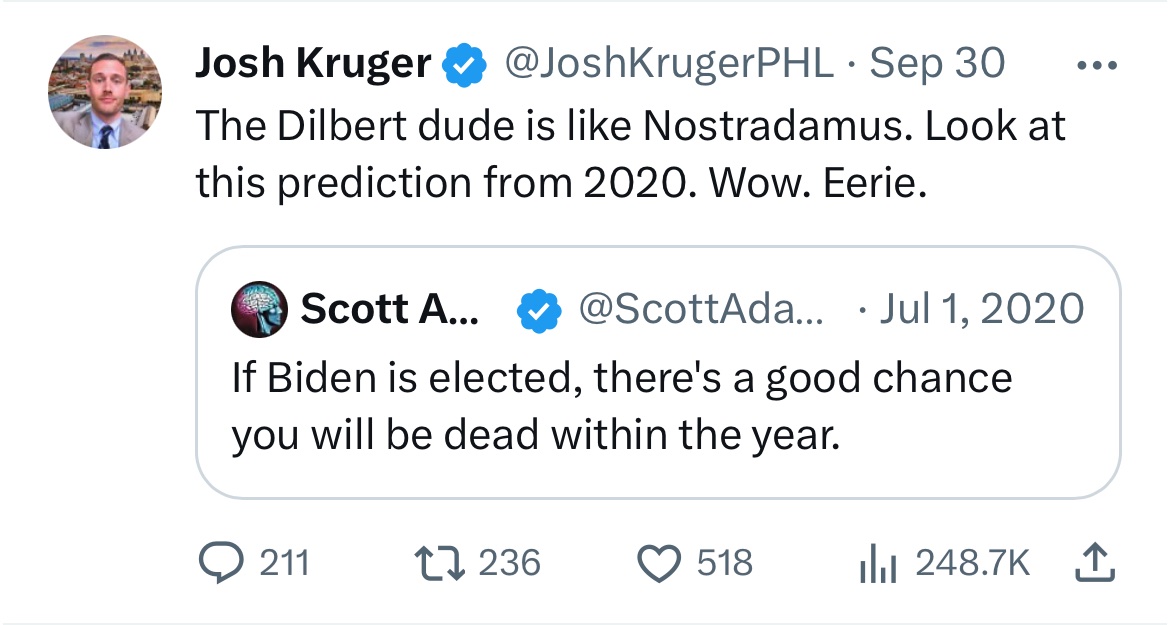Open the three-dot more options menu

1097,64
